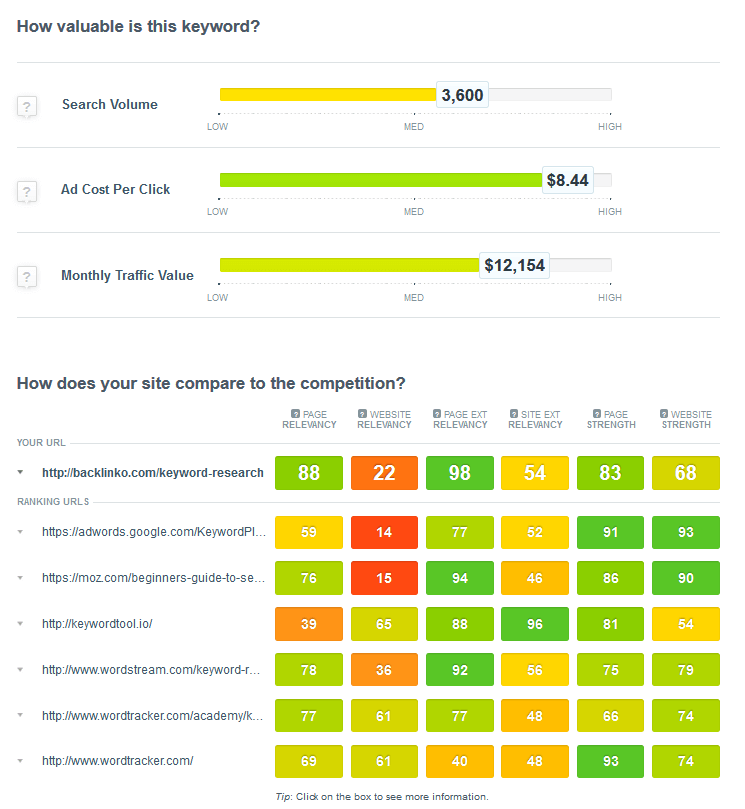The width and height of the screenshot is (745, 809).
Task: Open the moz.com beginners guide URL
Action: pos(154,578)
